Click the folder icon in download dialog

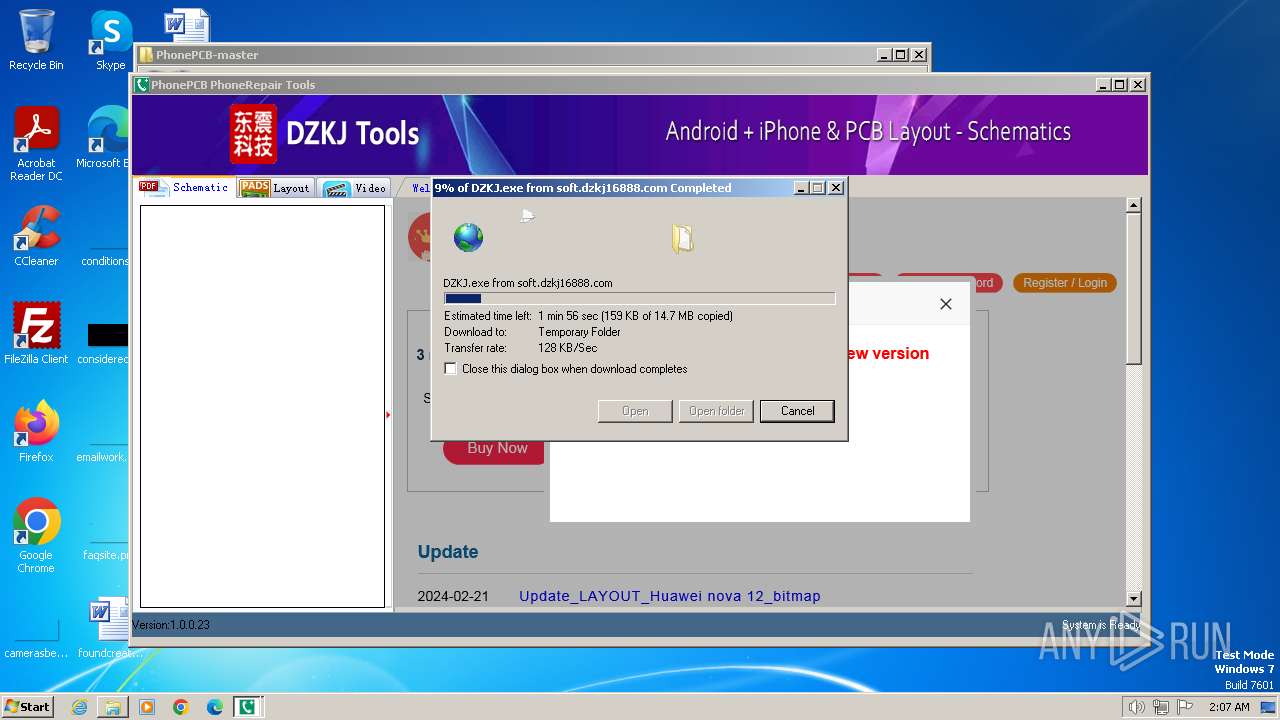pos(683,238)
